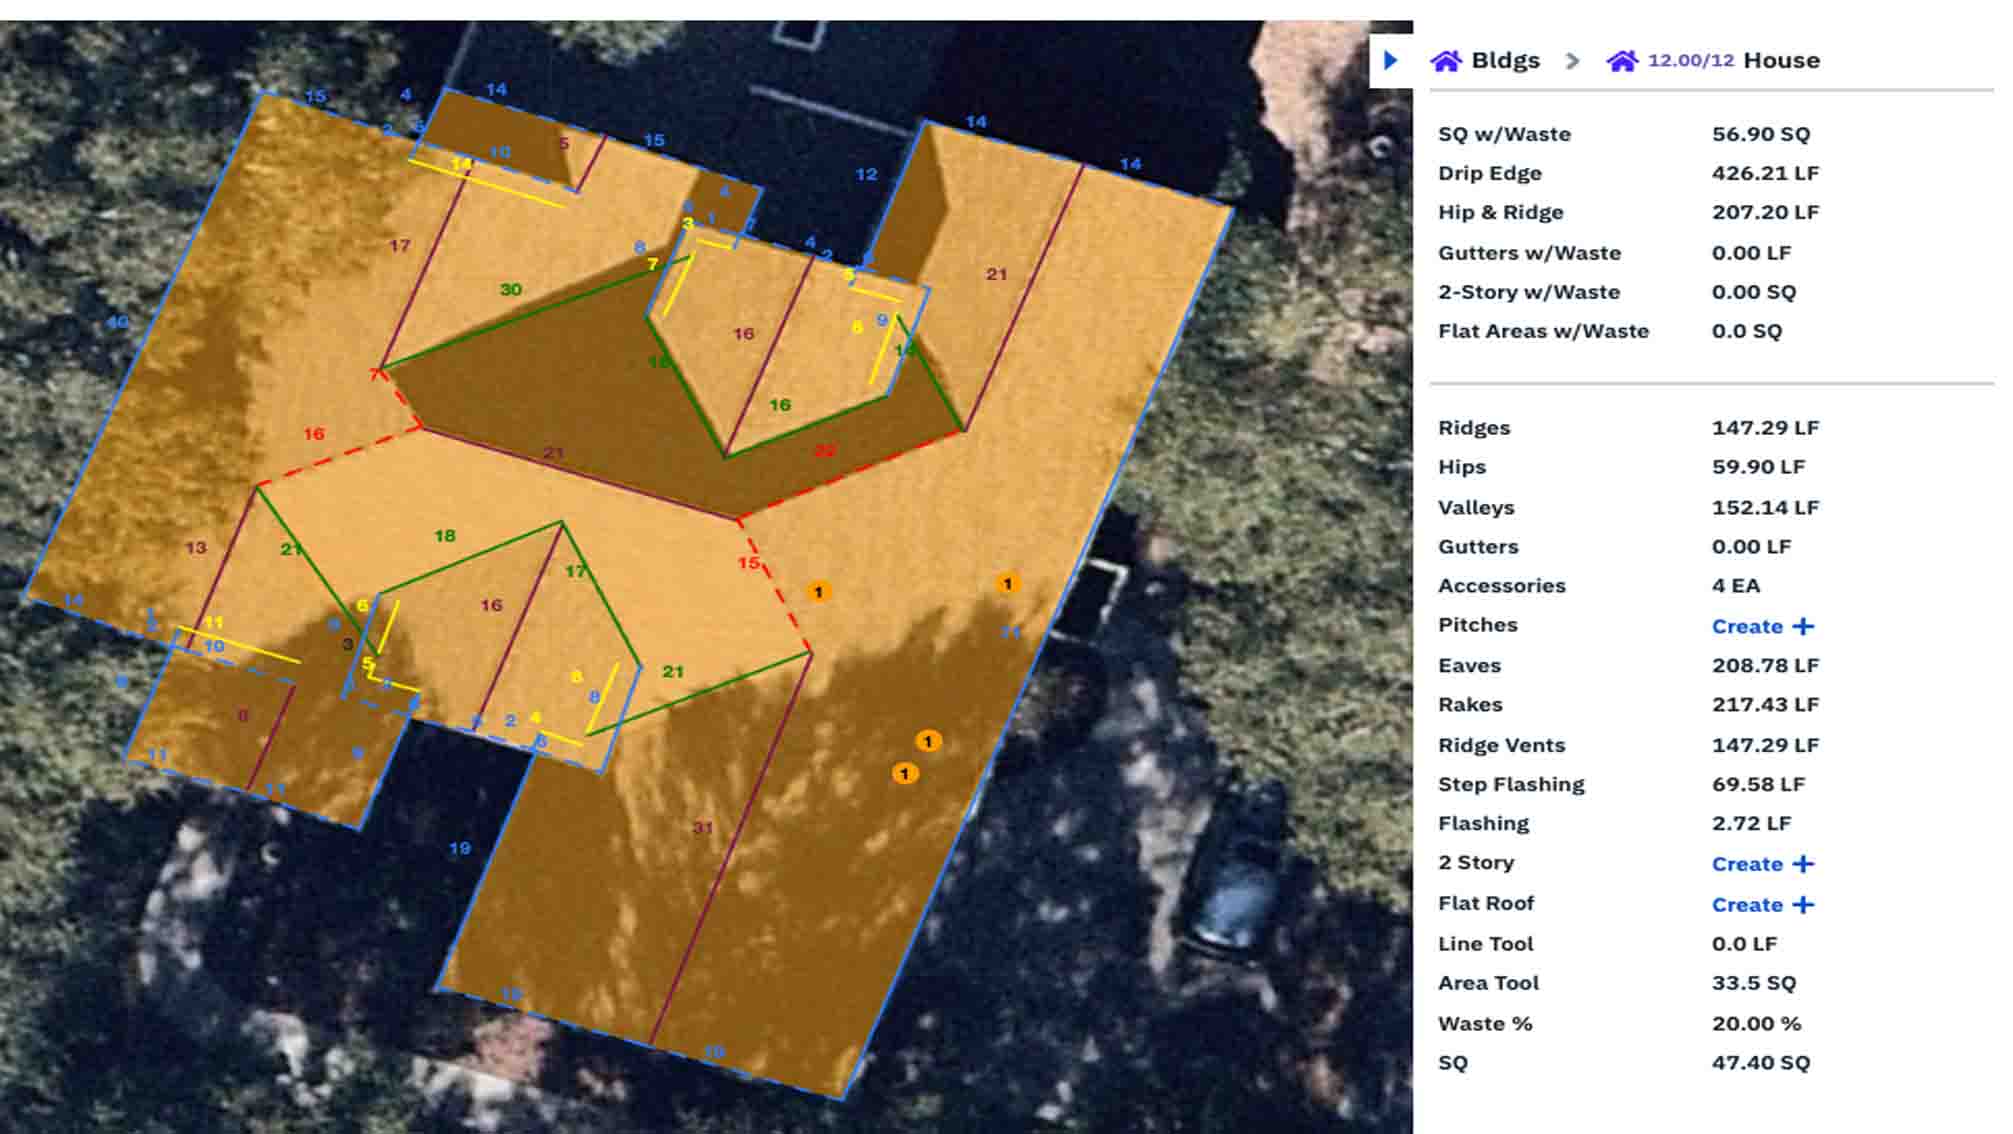
Task: Click the breadcrumb chevron after Bldgs
Action: click(x=1572, y=61)
